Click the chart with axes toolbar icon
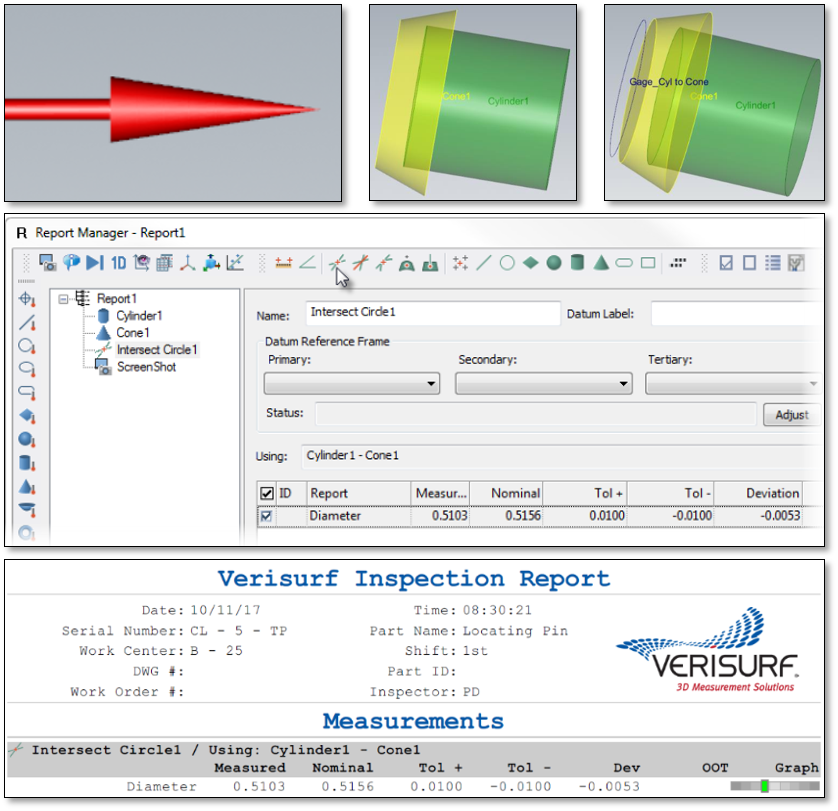This screenshot has height=811, width=838. coord(235,262)
